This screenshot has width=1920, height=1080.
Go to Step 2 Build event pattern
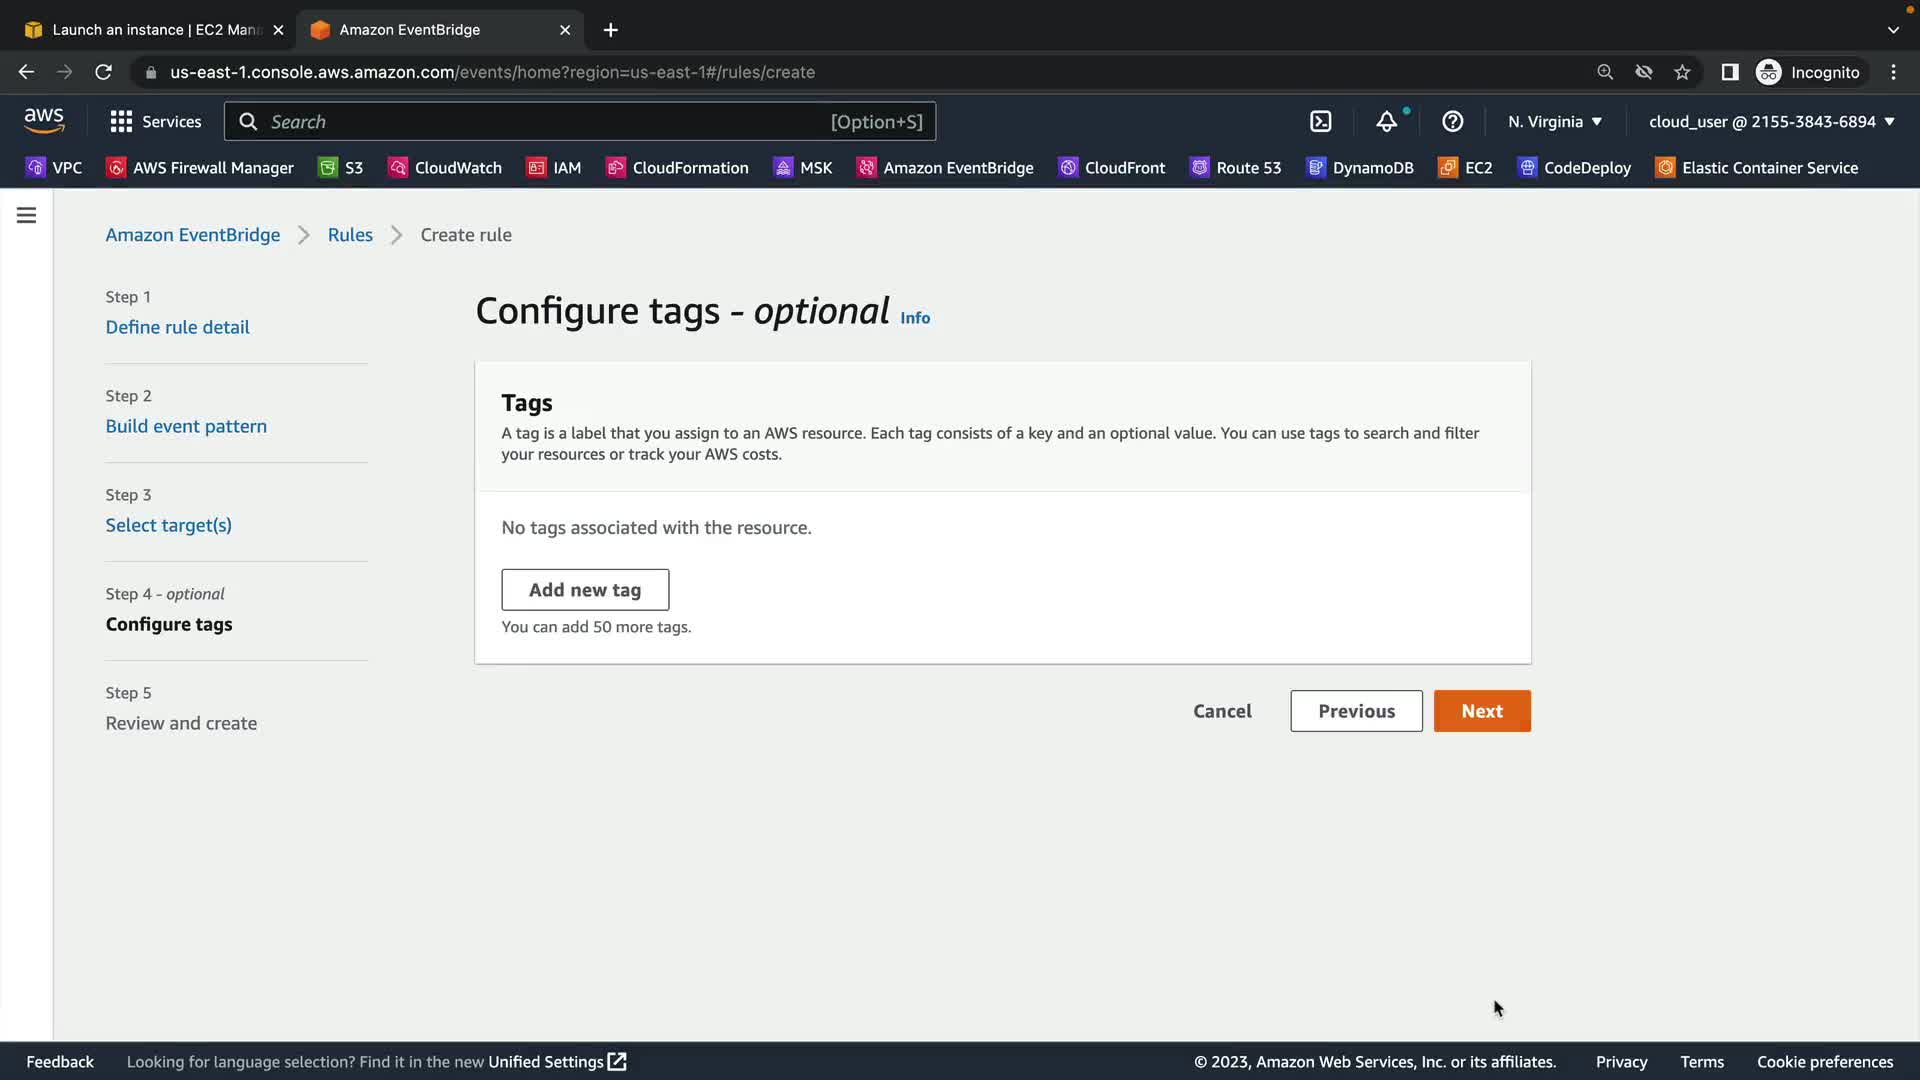point(186,426)
